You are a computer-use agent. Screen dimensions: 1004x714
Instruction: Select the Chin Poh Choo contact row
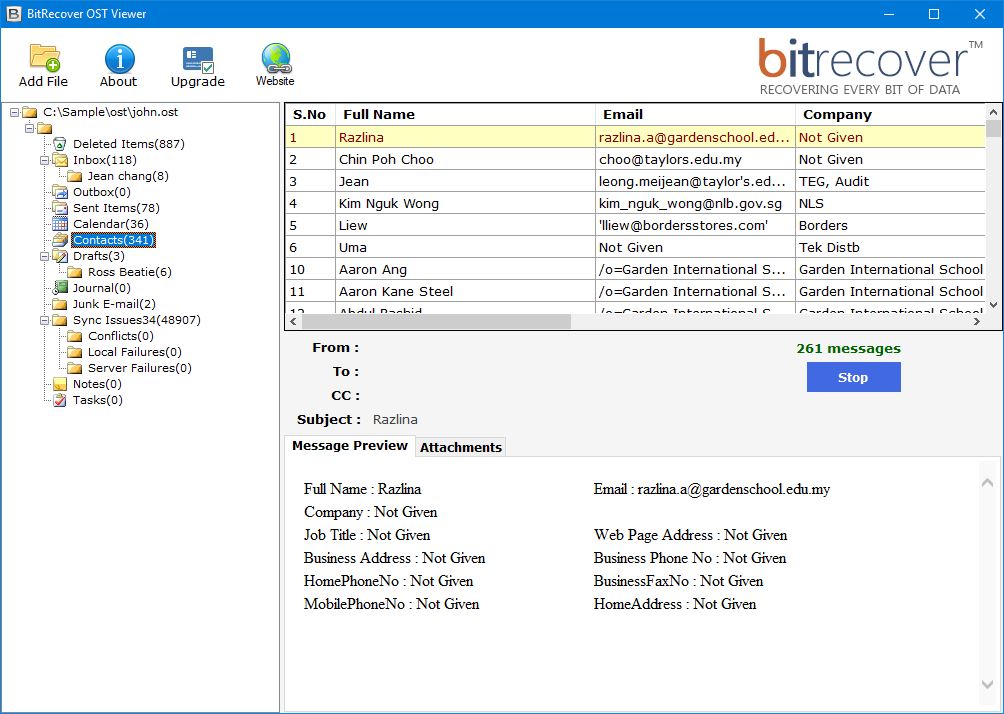[635, 159]
